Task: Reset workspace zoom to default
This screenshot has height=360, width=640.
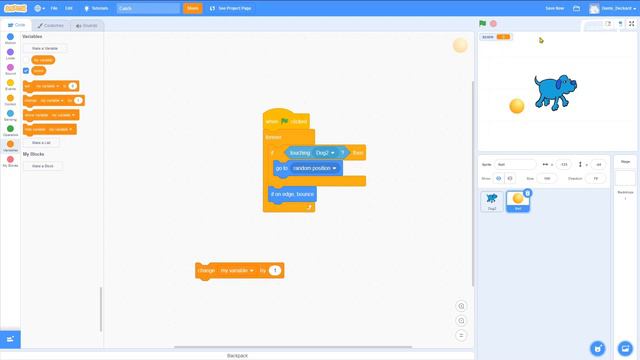Action: tap(461, 336)
